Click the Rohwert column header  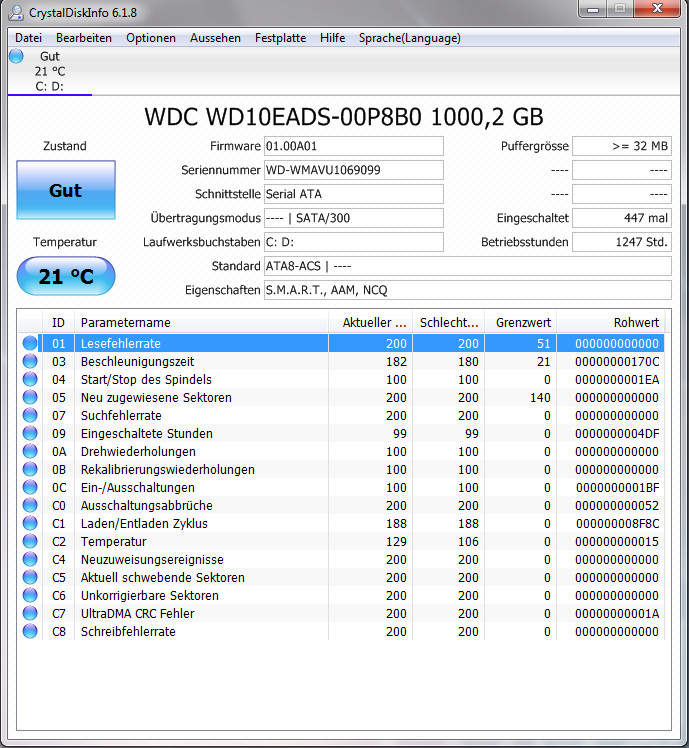[610, 322]
